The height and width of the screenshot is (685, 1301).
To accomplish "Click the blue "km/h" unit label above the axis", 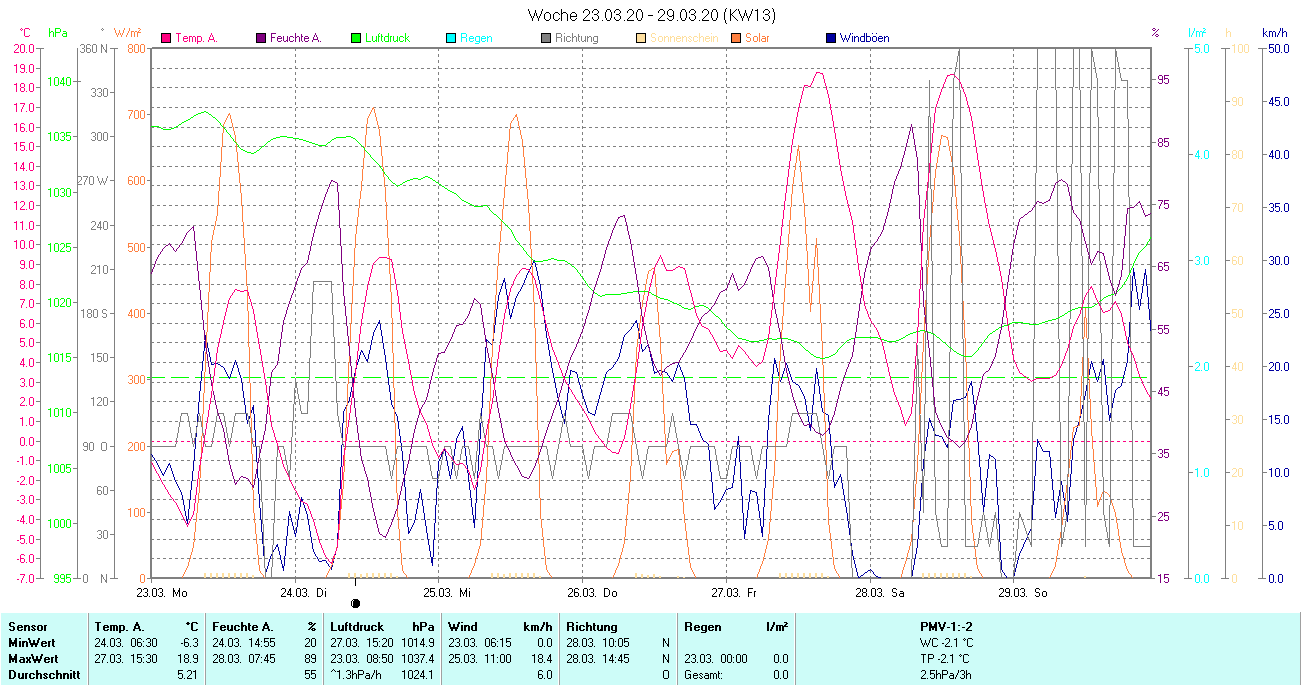I will (1273, 33).
